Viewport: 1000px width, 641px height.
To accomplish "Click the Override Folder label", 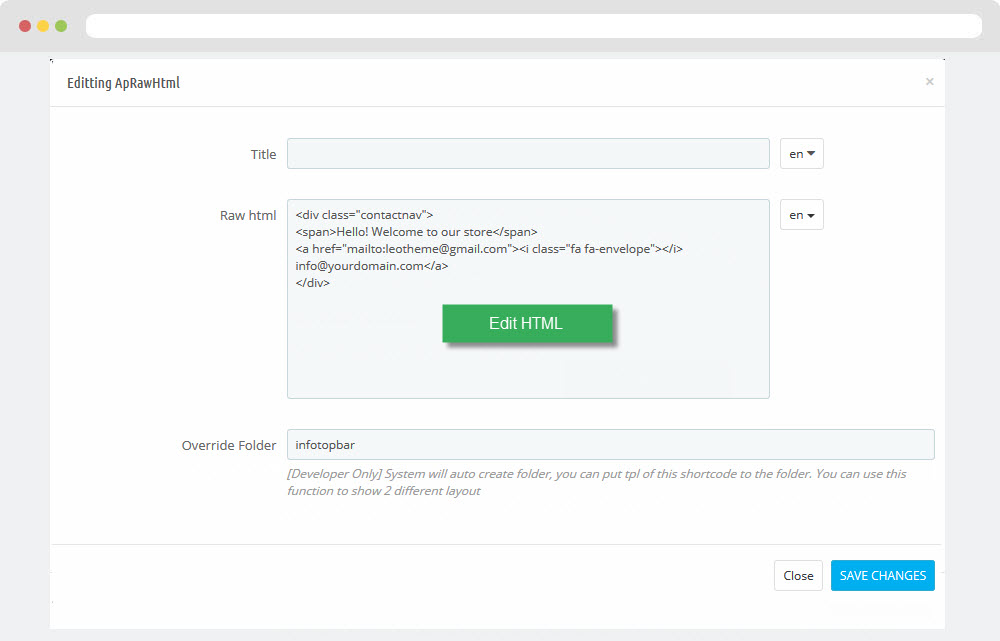I will (x=229, y=445).
